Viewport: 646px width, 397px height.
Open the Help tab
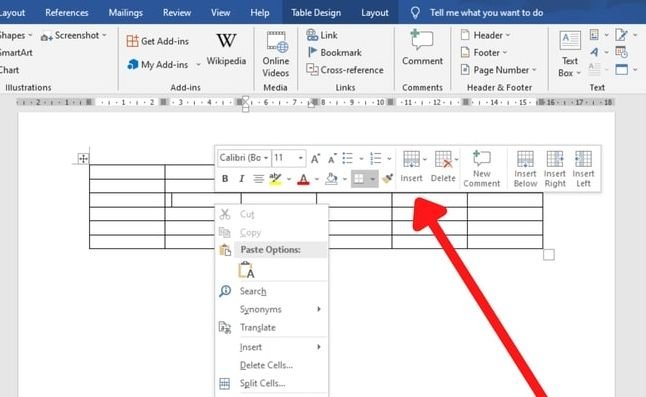(260, 13)
